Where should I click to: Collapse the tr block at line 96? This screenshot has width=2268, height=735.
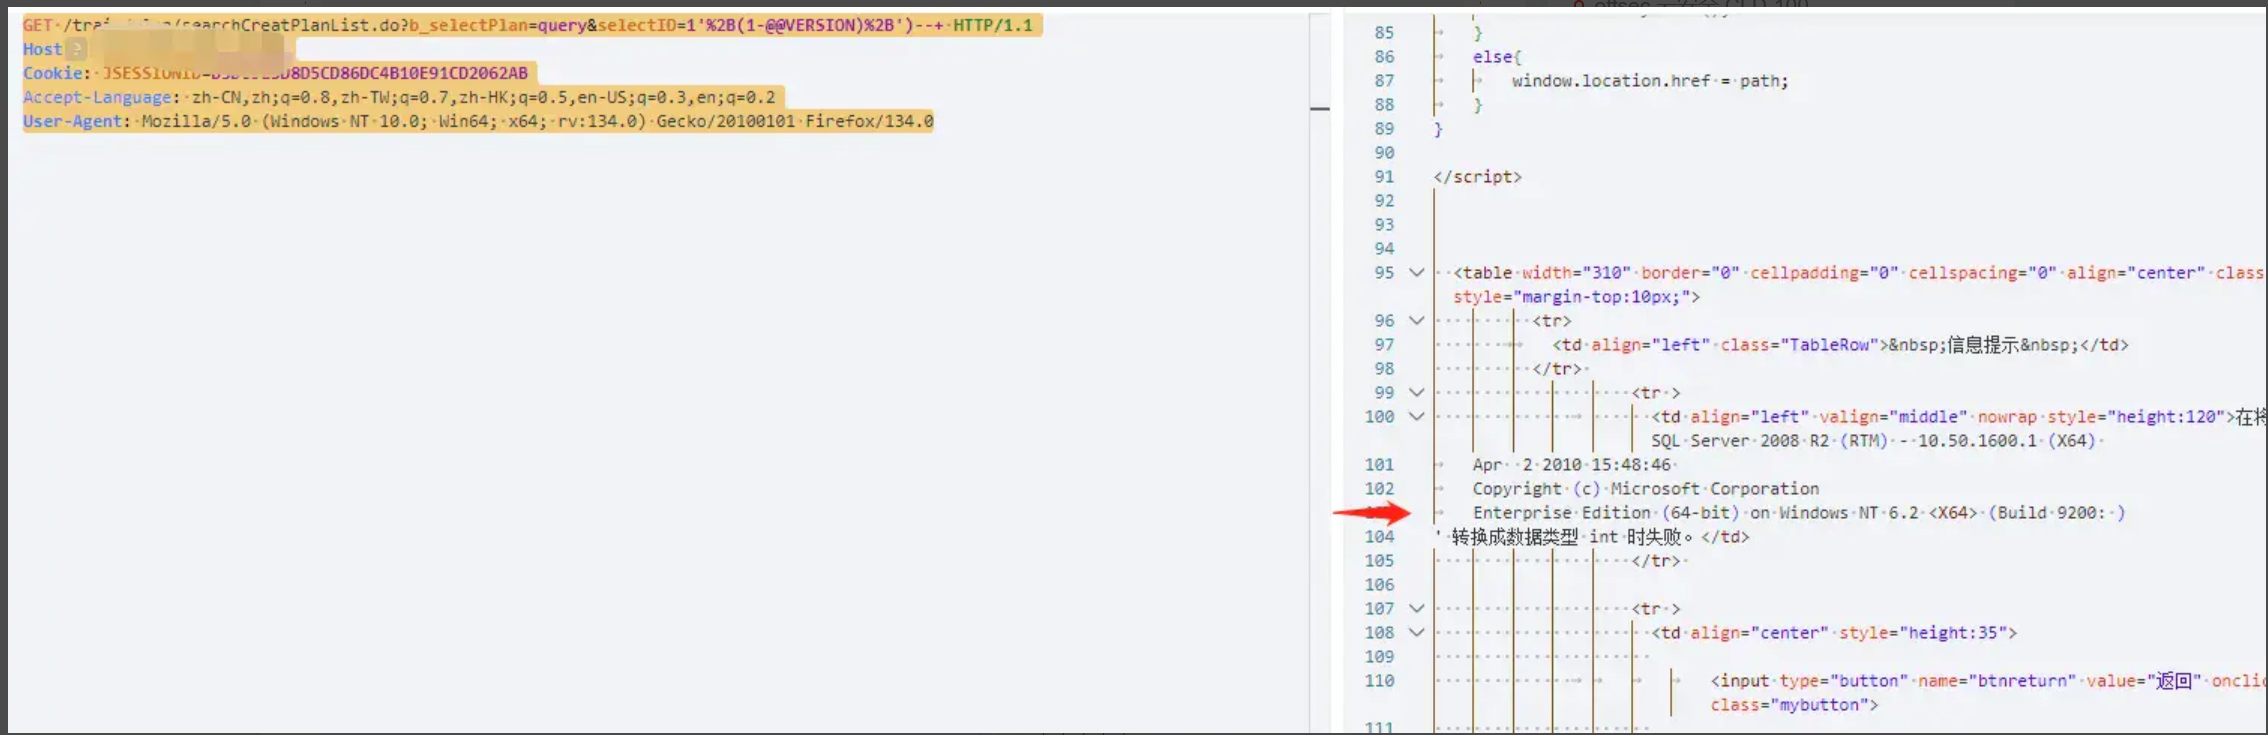(x=1416, y=320)
